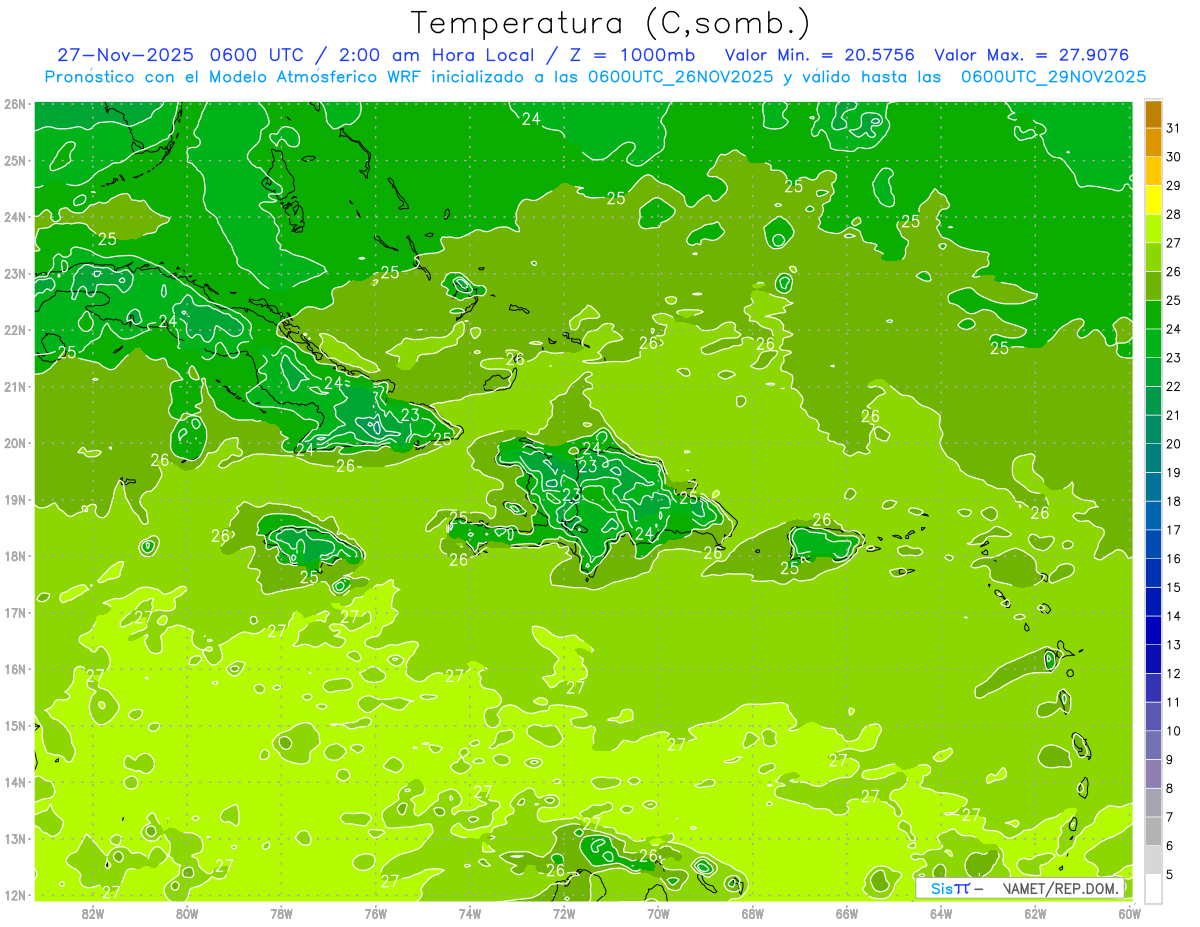Screen dimensions: 1200x927
Task: Click the '80W' longitude axis label
Action: click(x=187, y=912)
